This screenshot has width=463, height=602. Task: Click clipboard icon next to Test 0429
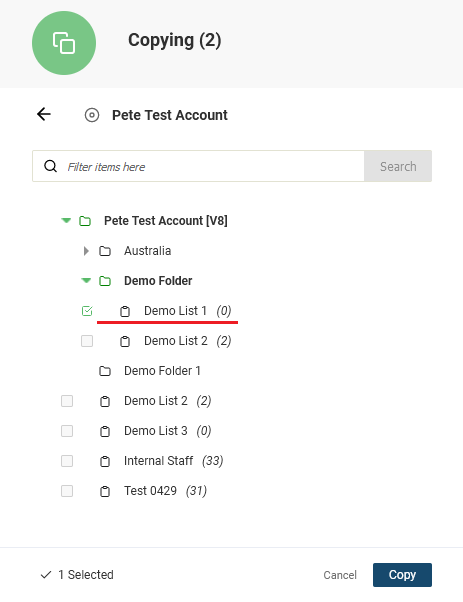[105, 491]
